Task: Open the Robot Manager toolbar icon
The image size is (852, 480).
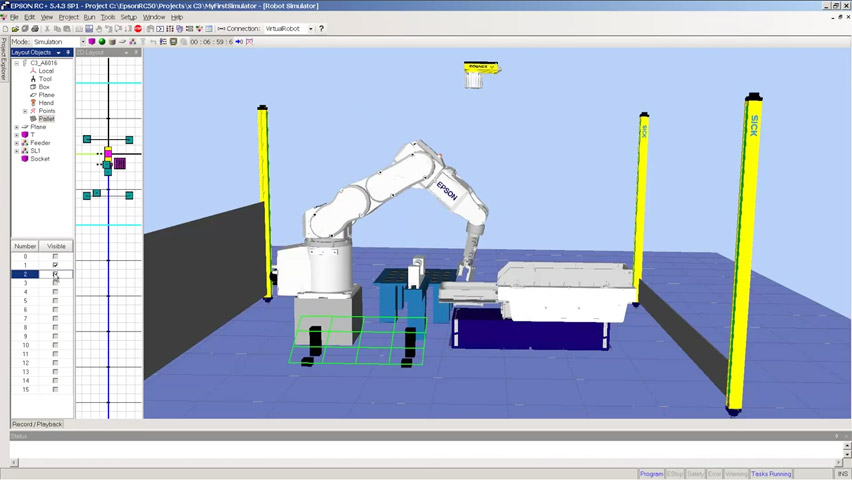Action: coord(150,29)
